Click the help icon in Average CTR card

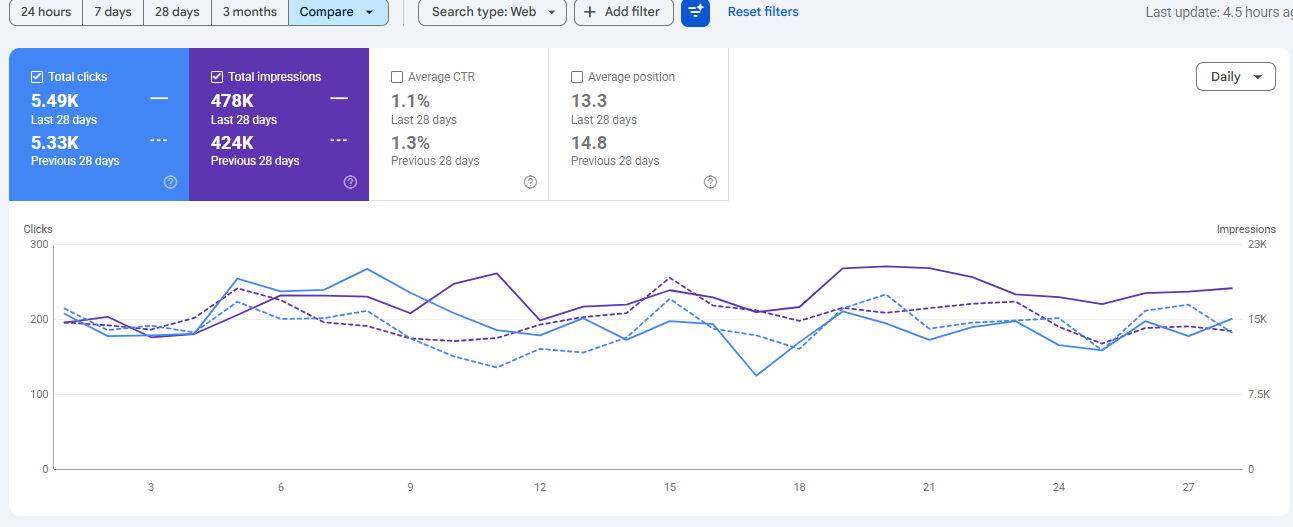530,182
